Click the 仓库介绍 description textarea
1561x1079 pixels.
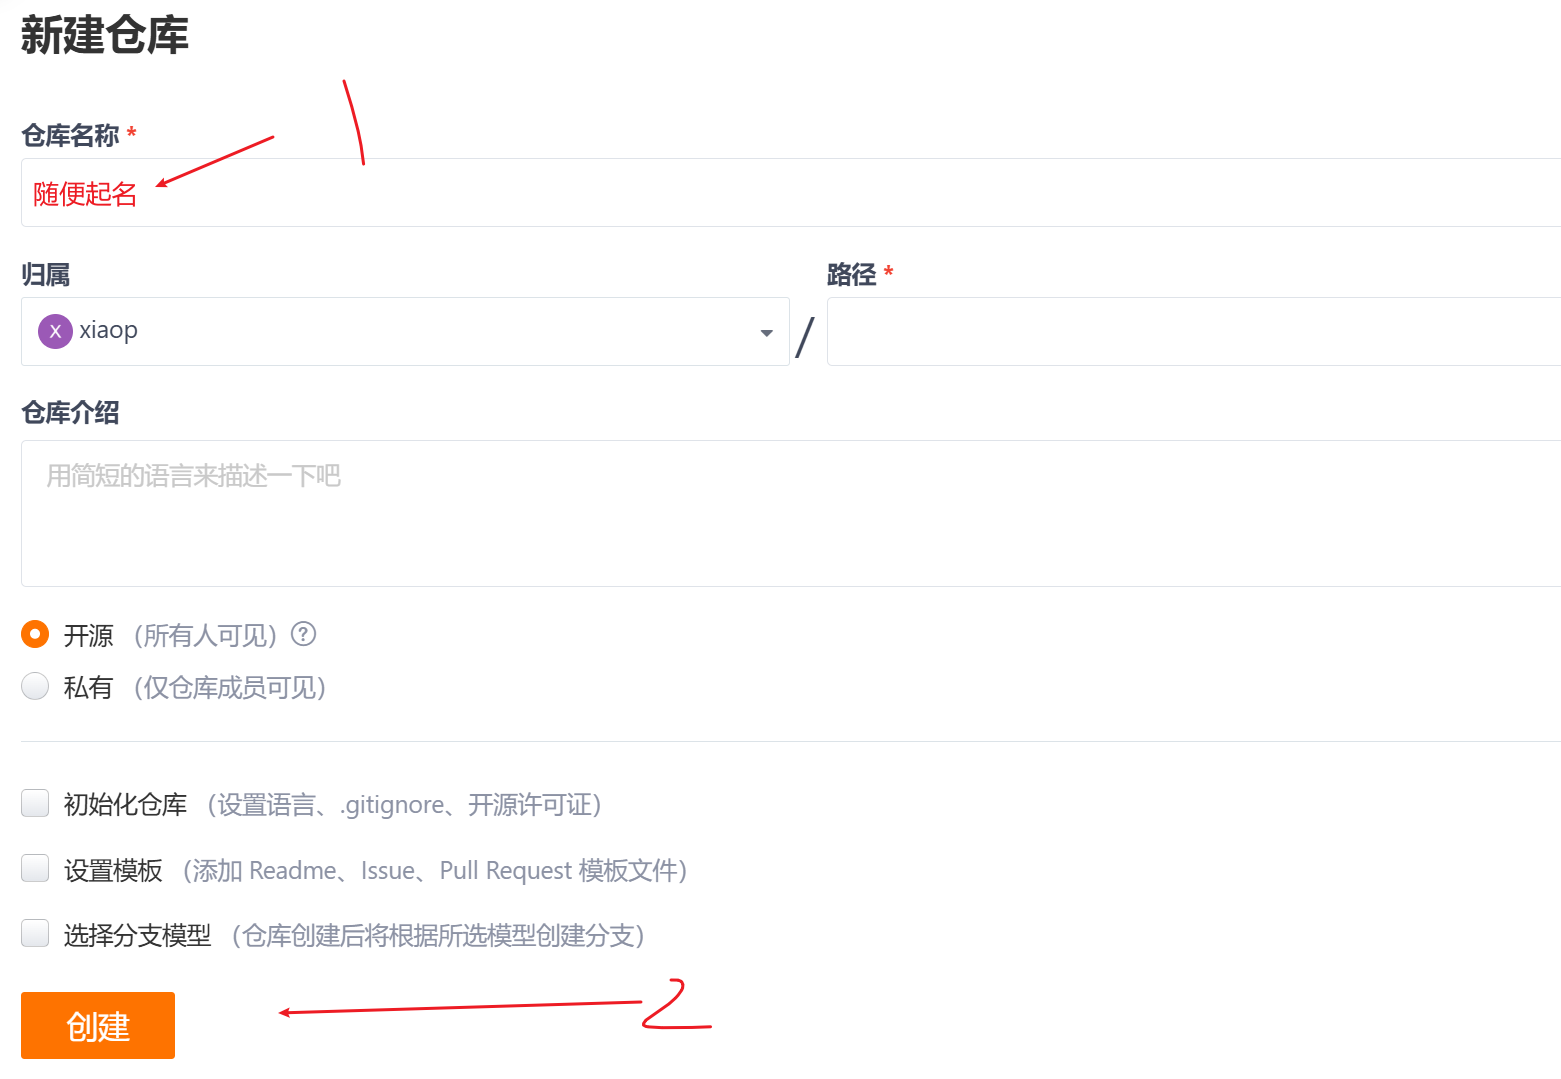pos(791,513)
